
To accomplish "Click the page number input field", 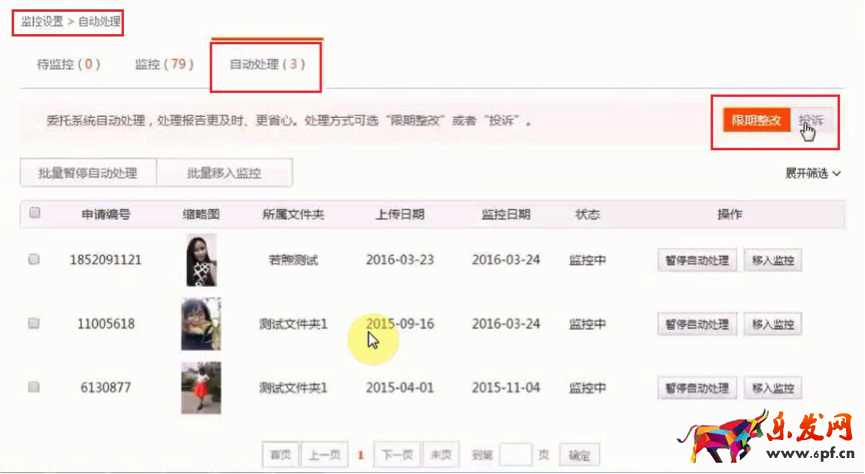I will 514,455.
